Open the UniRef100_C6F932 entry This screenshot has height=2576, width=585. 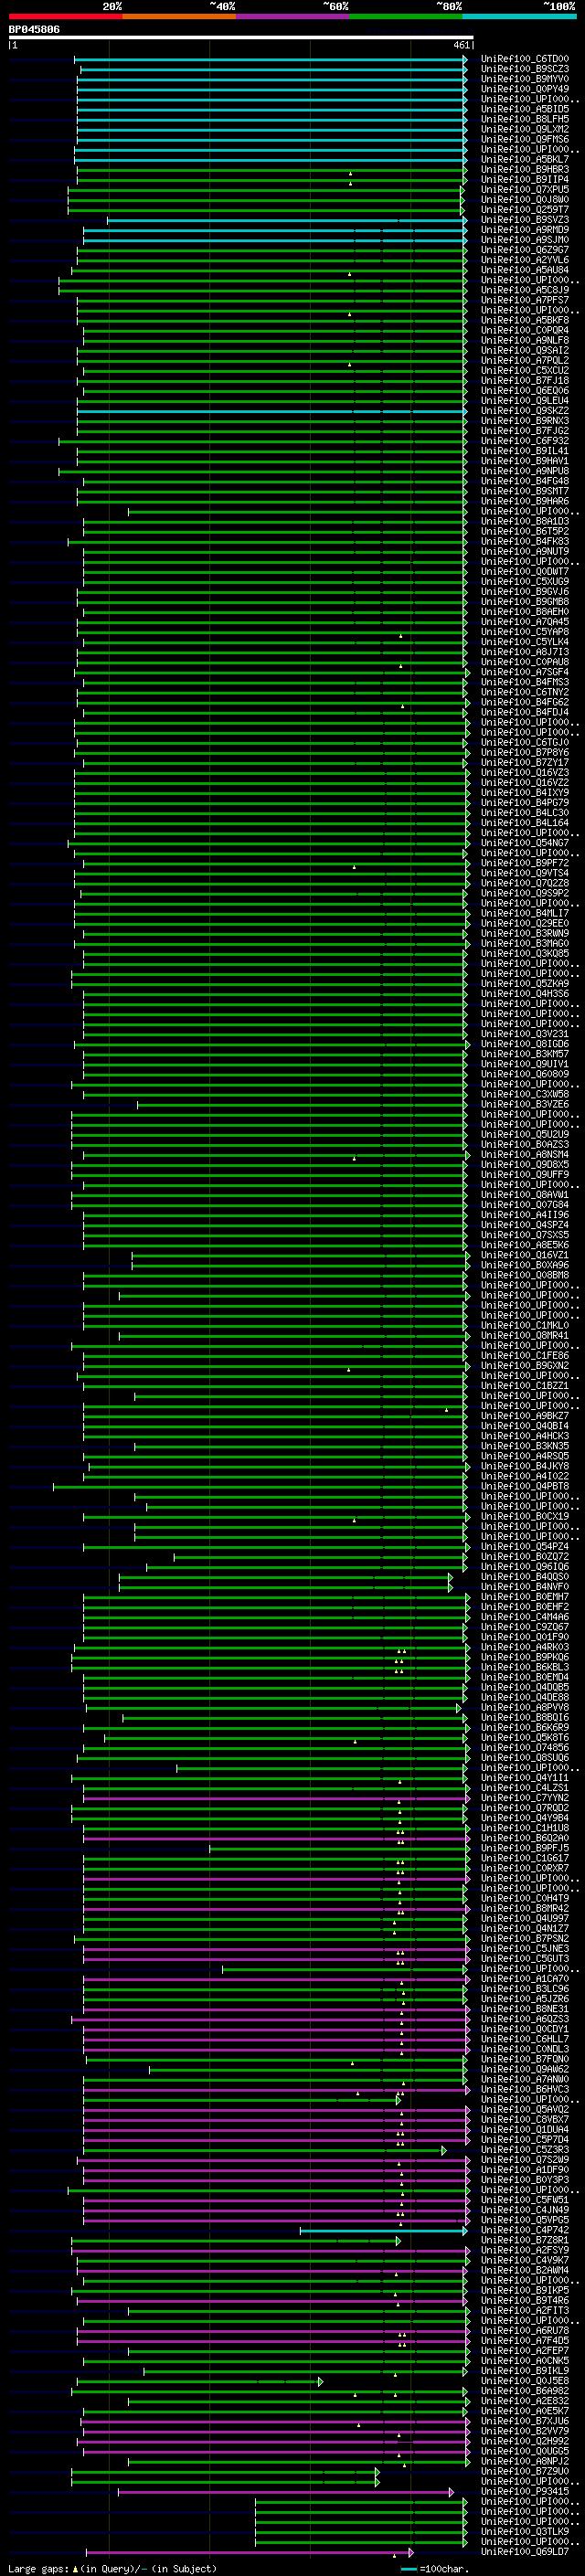(x=524, y=441)
